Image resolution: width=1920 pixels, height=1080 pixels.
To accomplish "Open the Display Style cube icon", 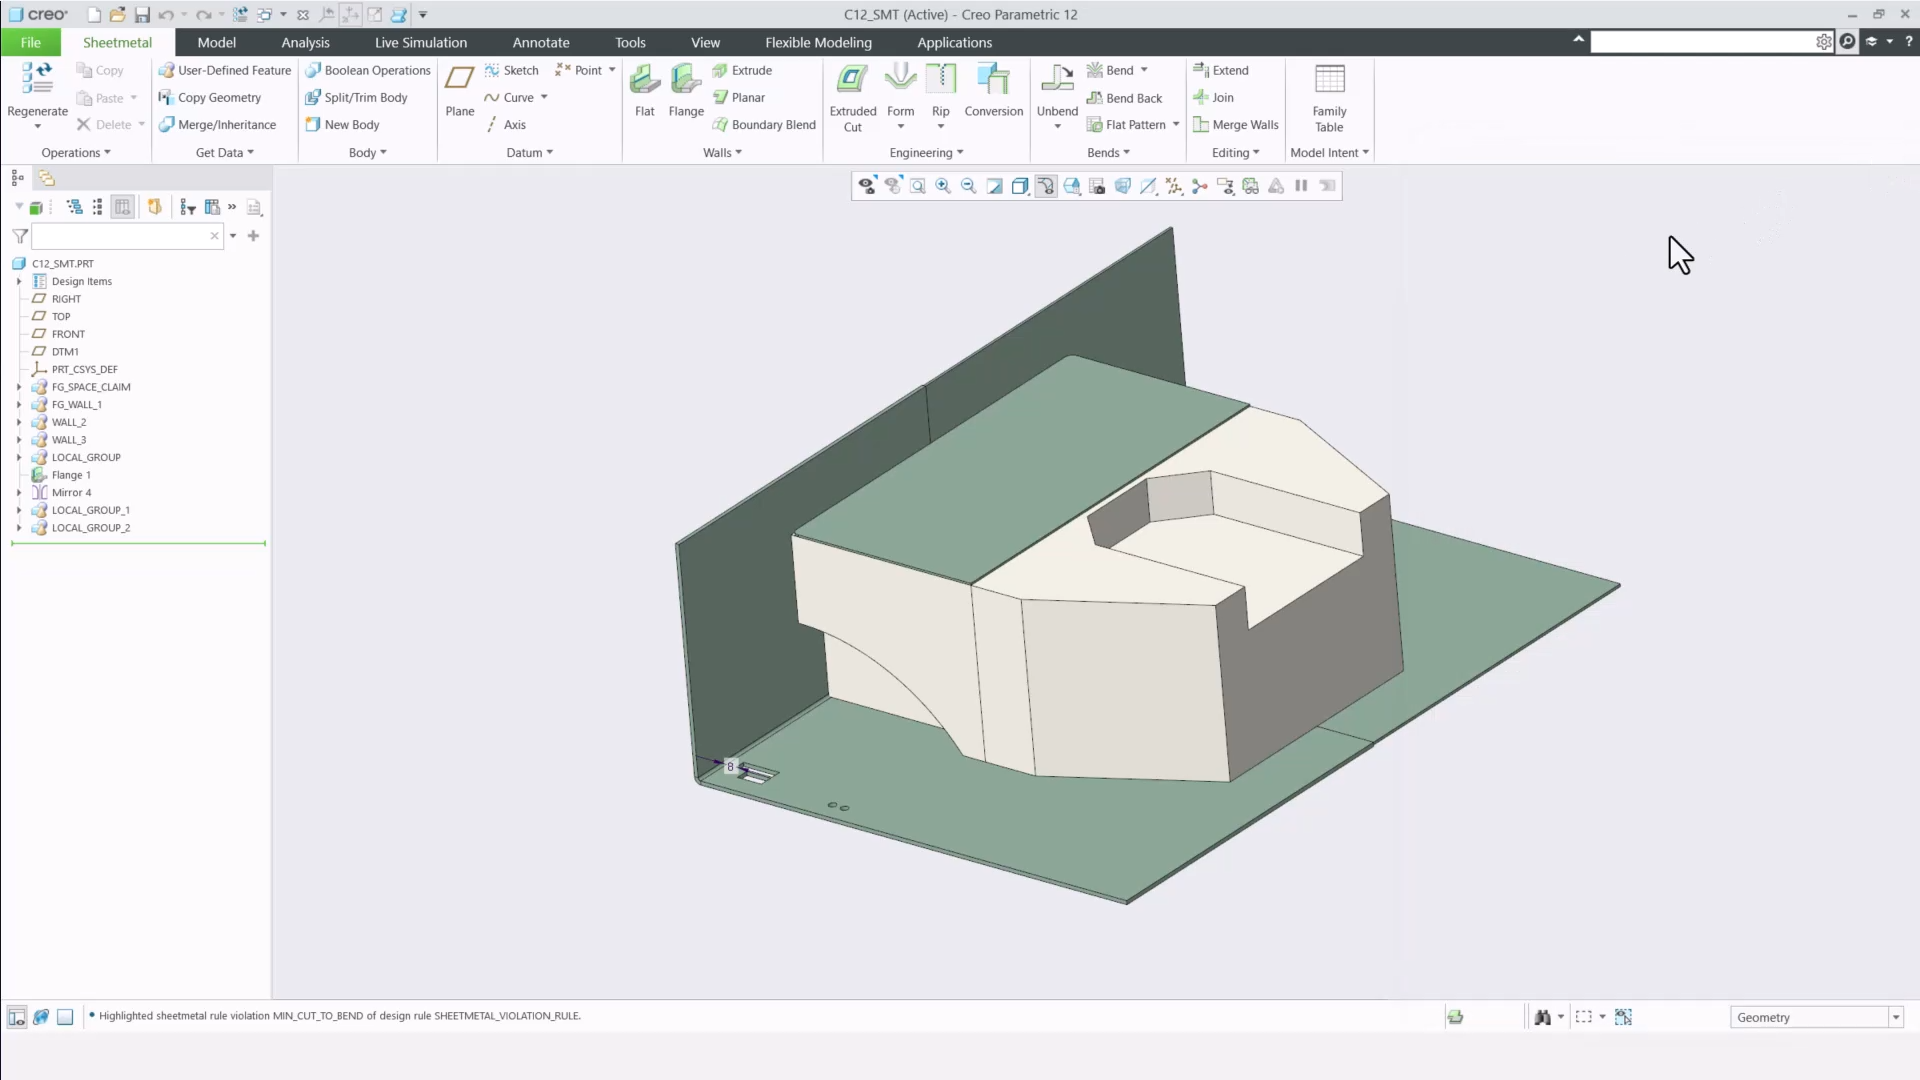I will [1020, 186].
